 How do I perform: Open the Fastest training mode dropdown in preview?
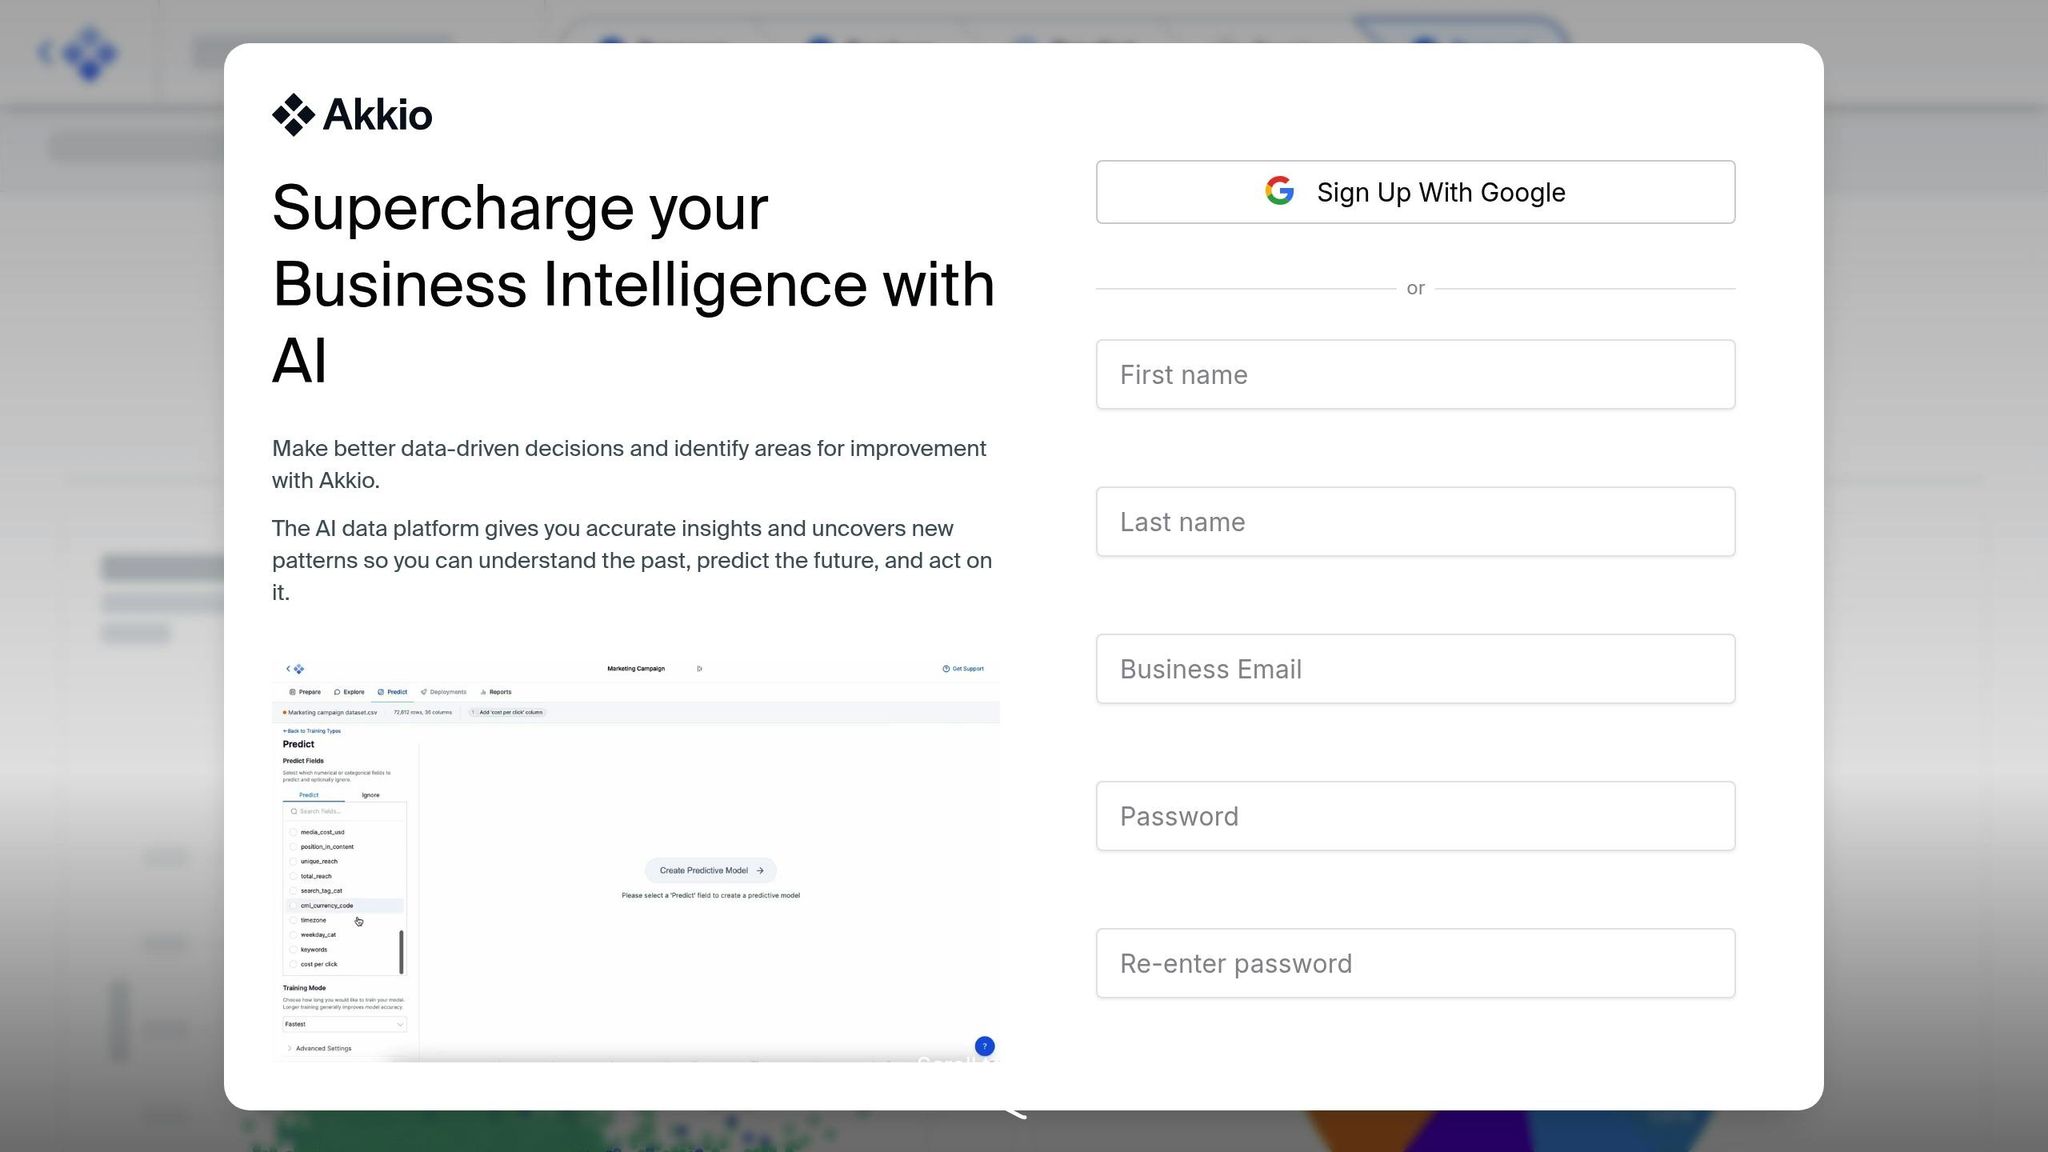tap(344, 1024)
